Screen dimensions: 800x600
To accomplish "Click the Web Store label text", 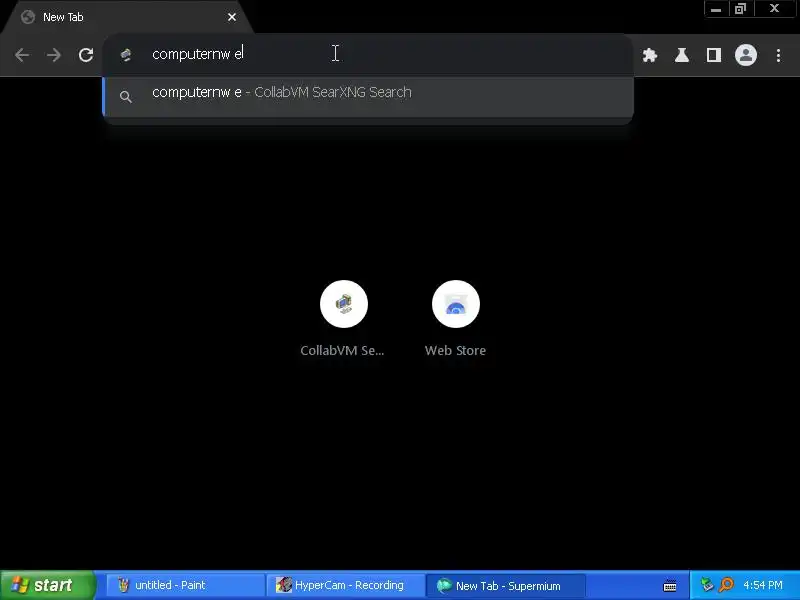I will [455, 351].
